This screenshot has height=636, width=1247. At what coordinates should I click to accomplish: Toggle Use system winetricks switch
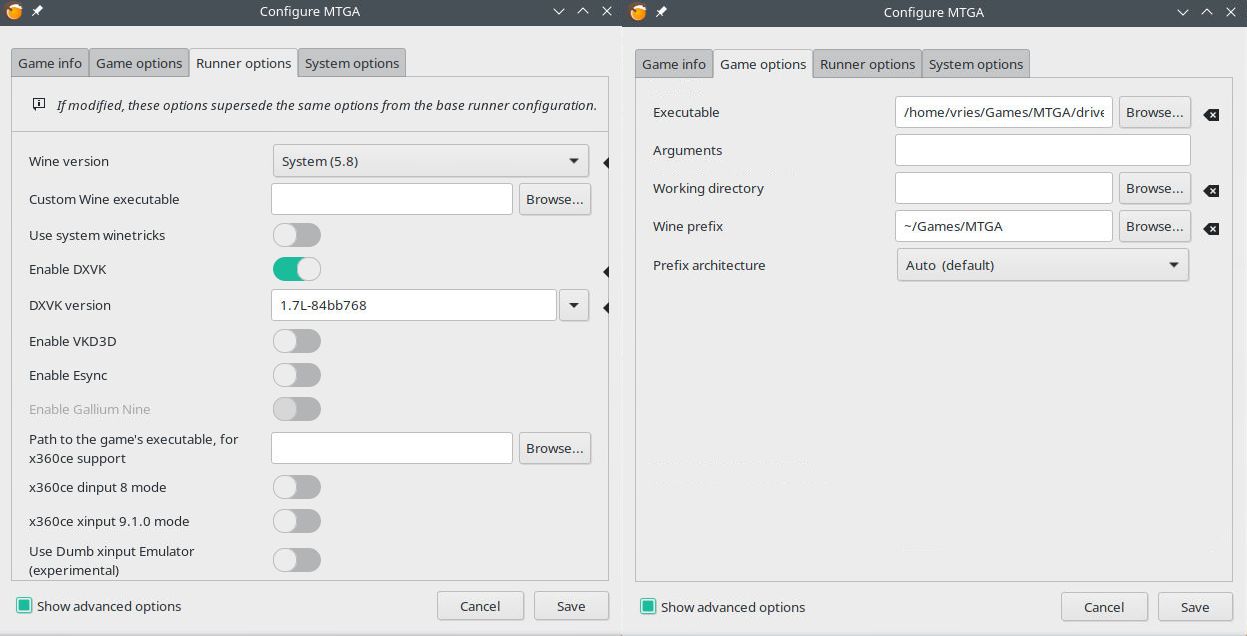pos(297,235)
